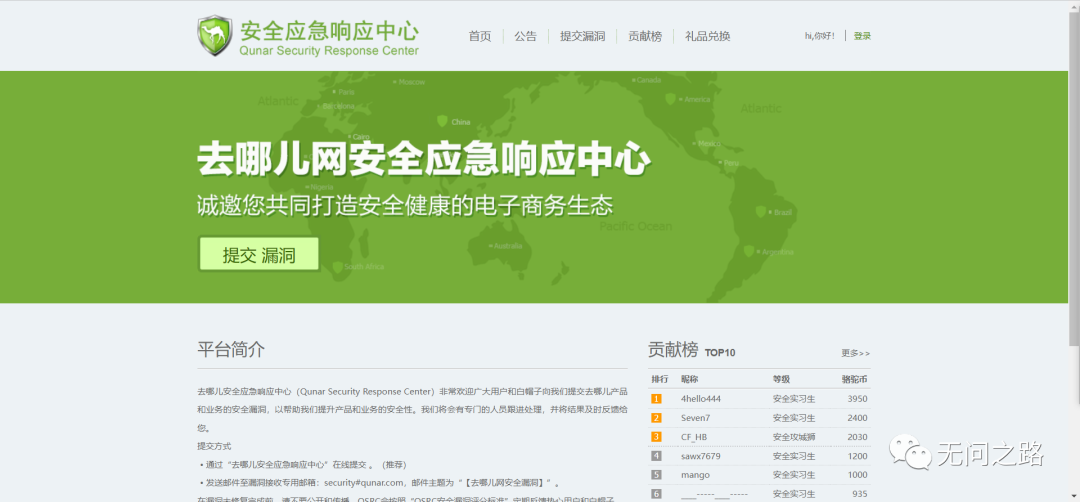Click the 安全实习生 level in mango row

coord(794,475)
